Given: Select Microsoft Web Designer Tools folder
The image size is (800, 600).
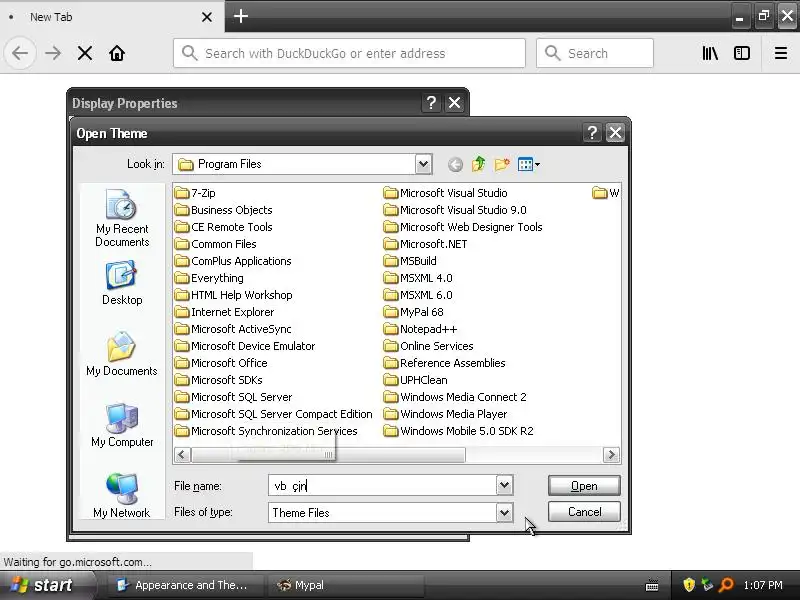Looking at the screenshot, I should [x=463, y=227].
